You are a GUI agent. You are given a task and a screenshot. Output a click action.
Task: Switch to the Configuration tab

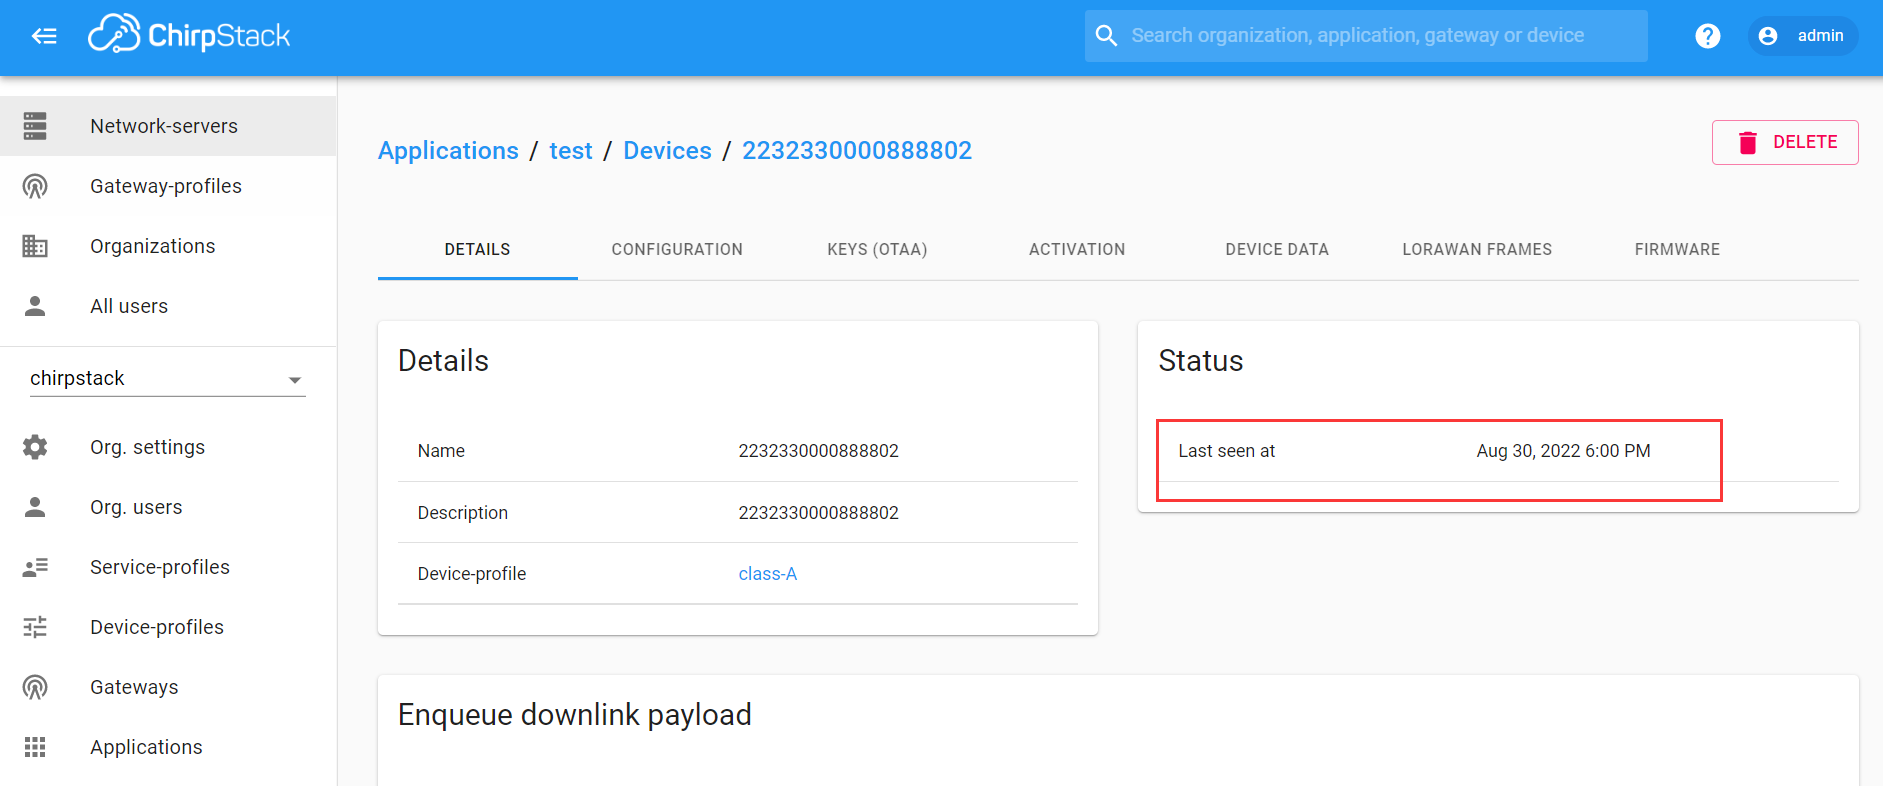677,250
